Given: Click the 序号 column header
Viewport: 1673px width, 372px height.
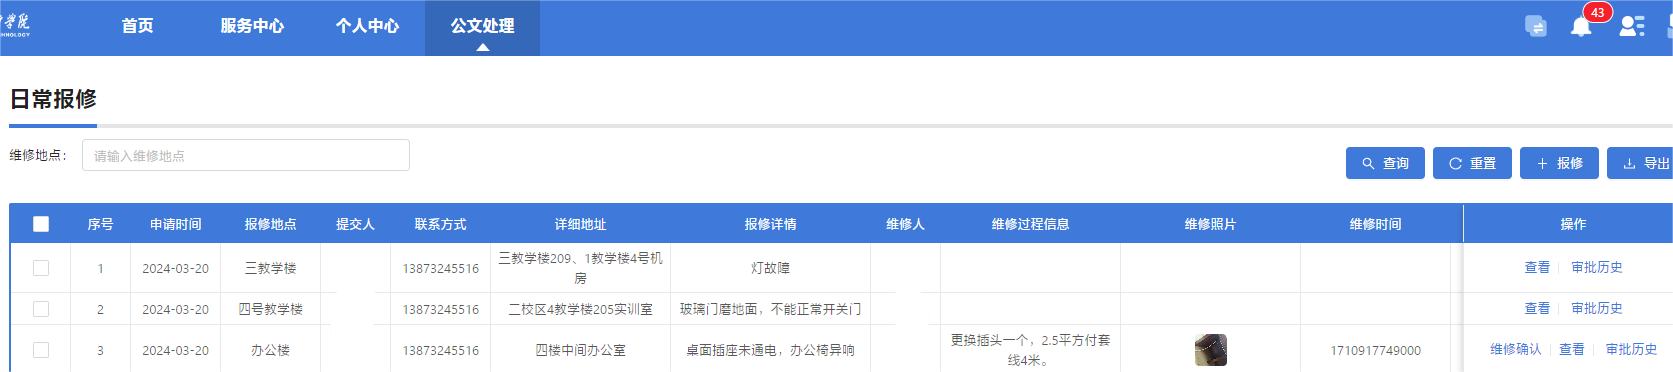Looking at the screenshot, I should coord(100,224).
